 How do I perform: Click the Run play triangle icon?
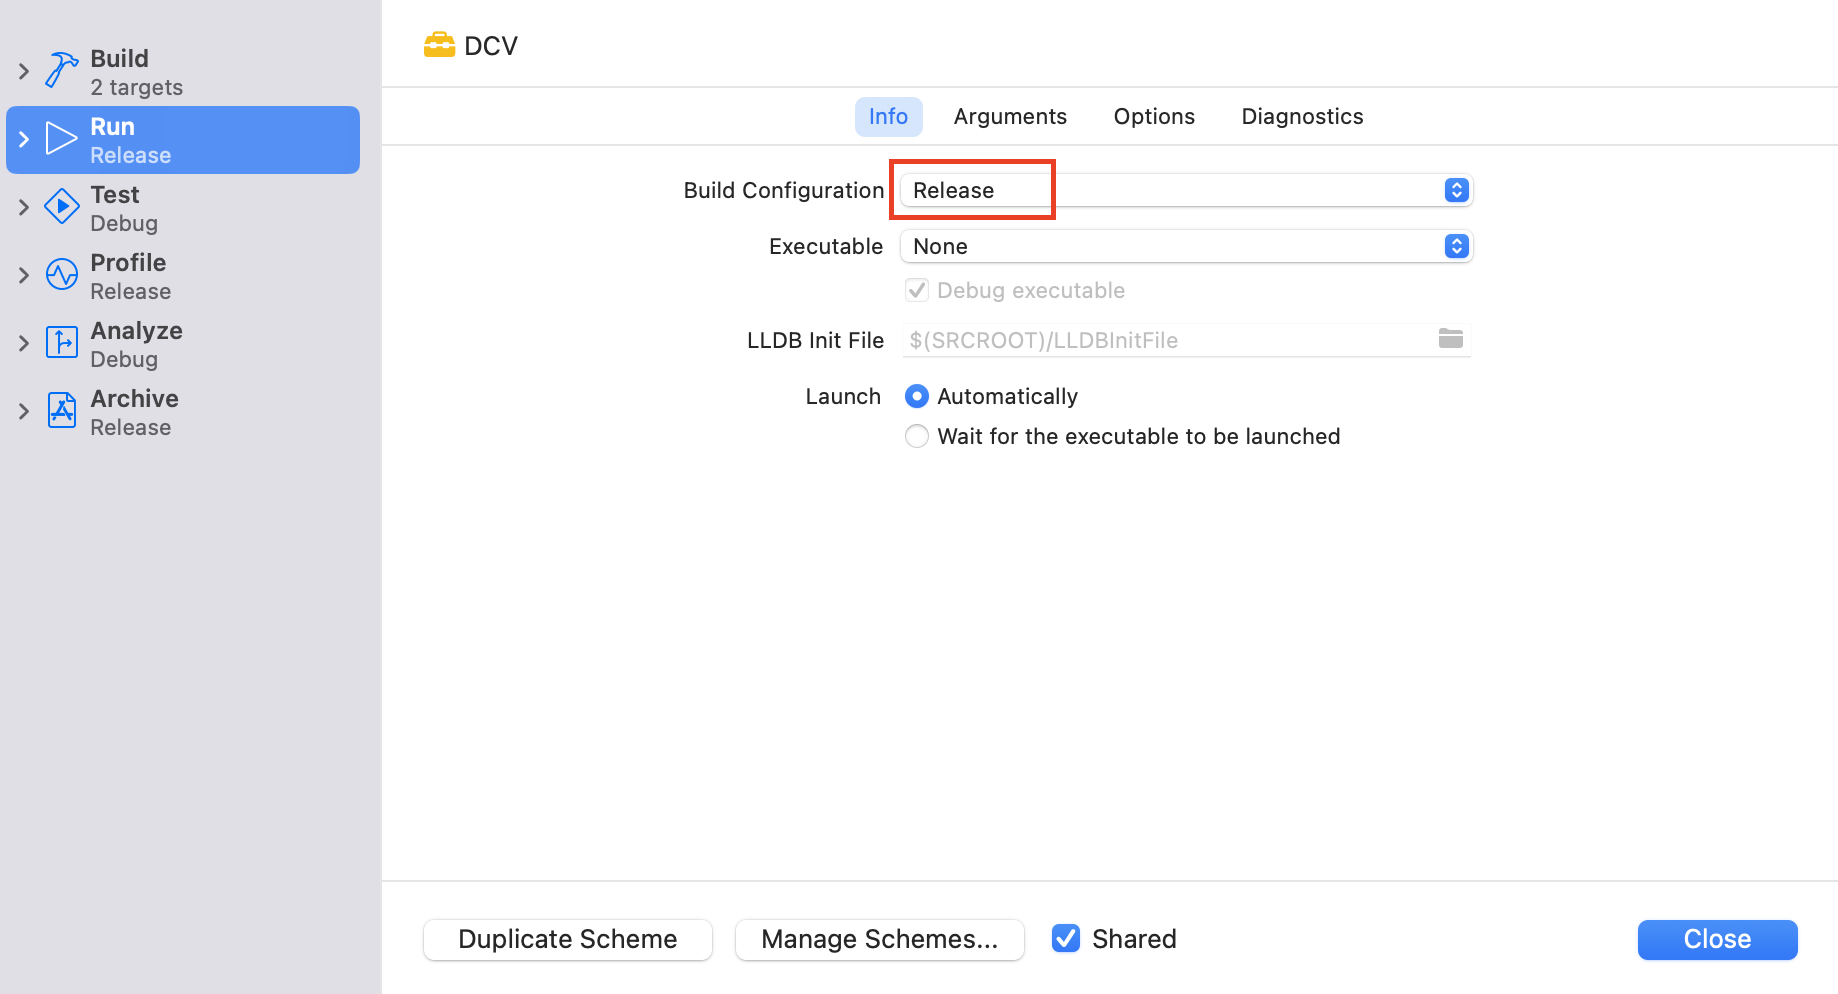pyautogui.click(x=62, y=139)
